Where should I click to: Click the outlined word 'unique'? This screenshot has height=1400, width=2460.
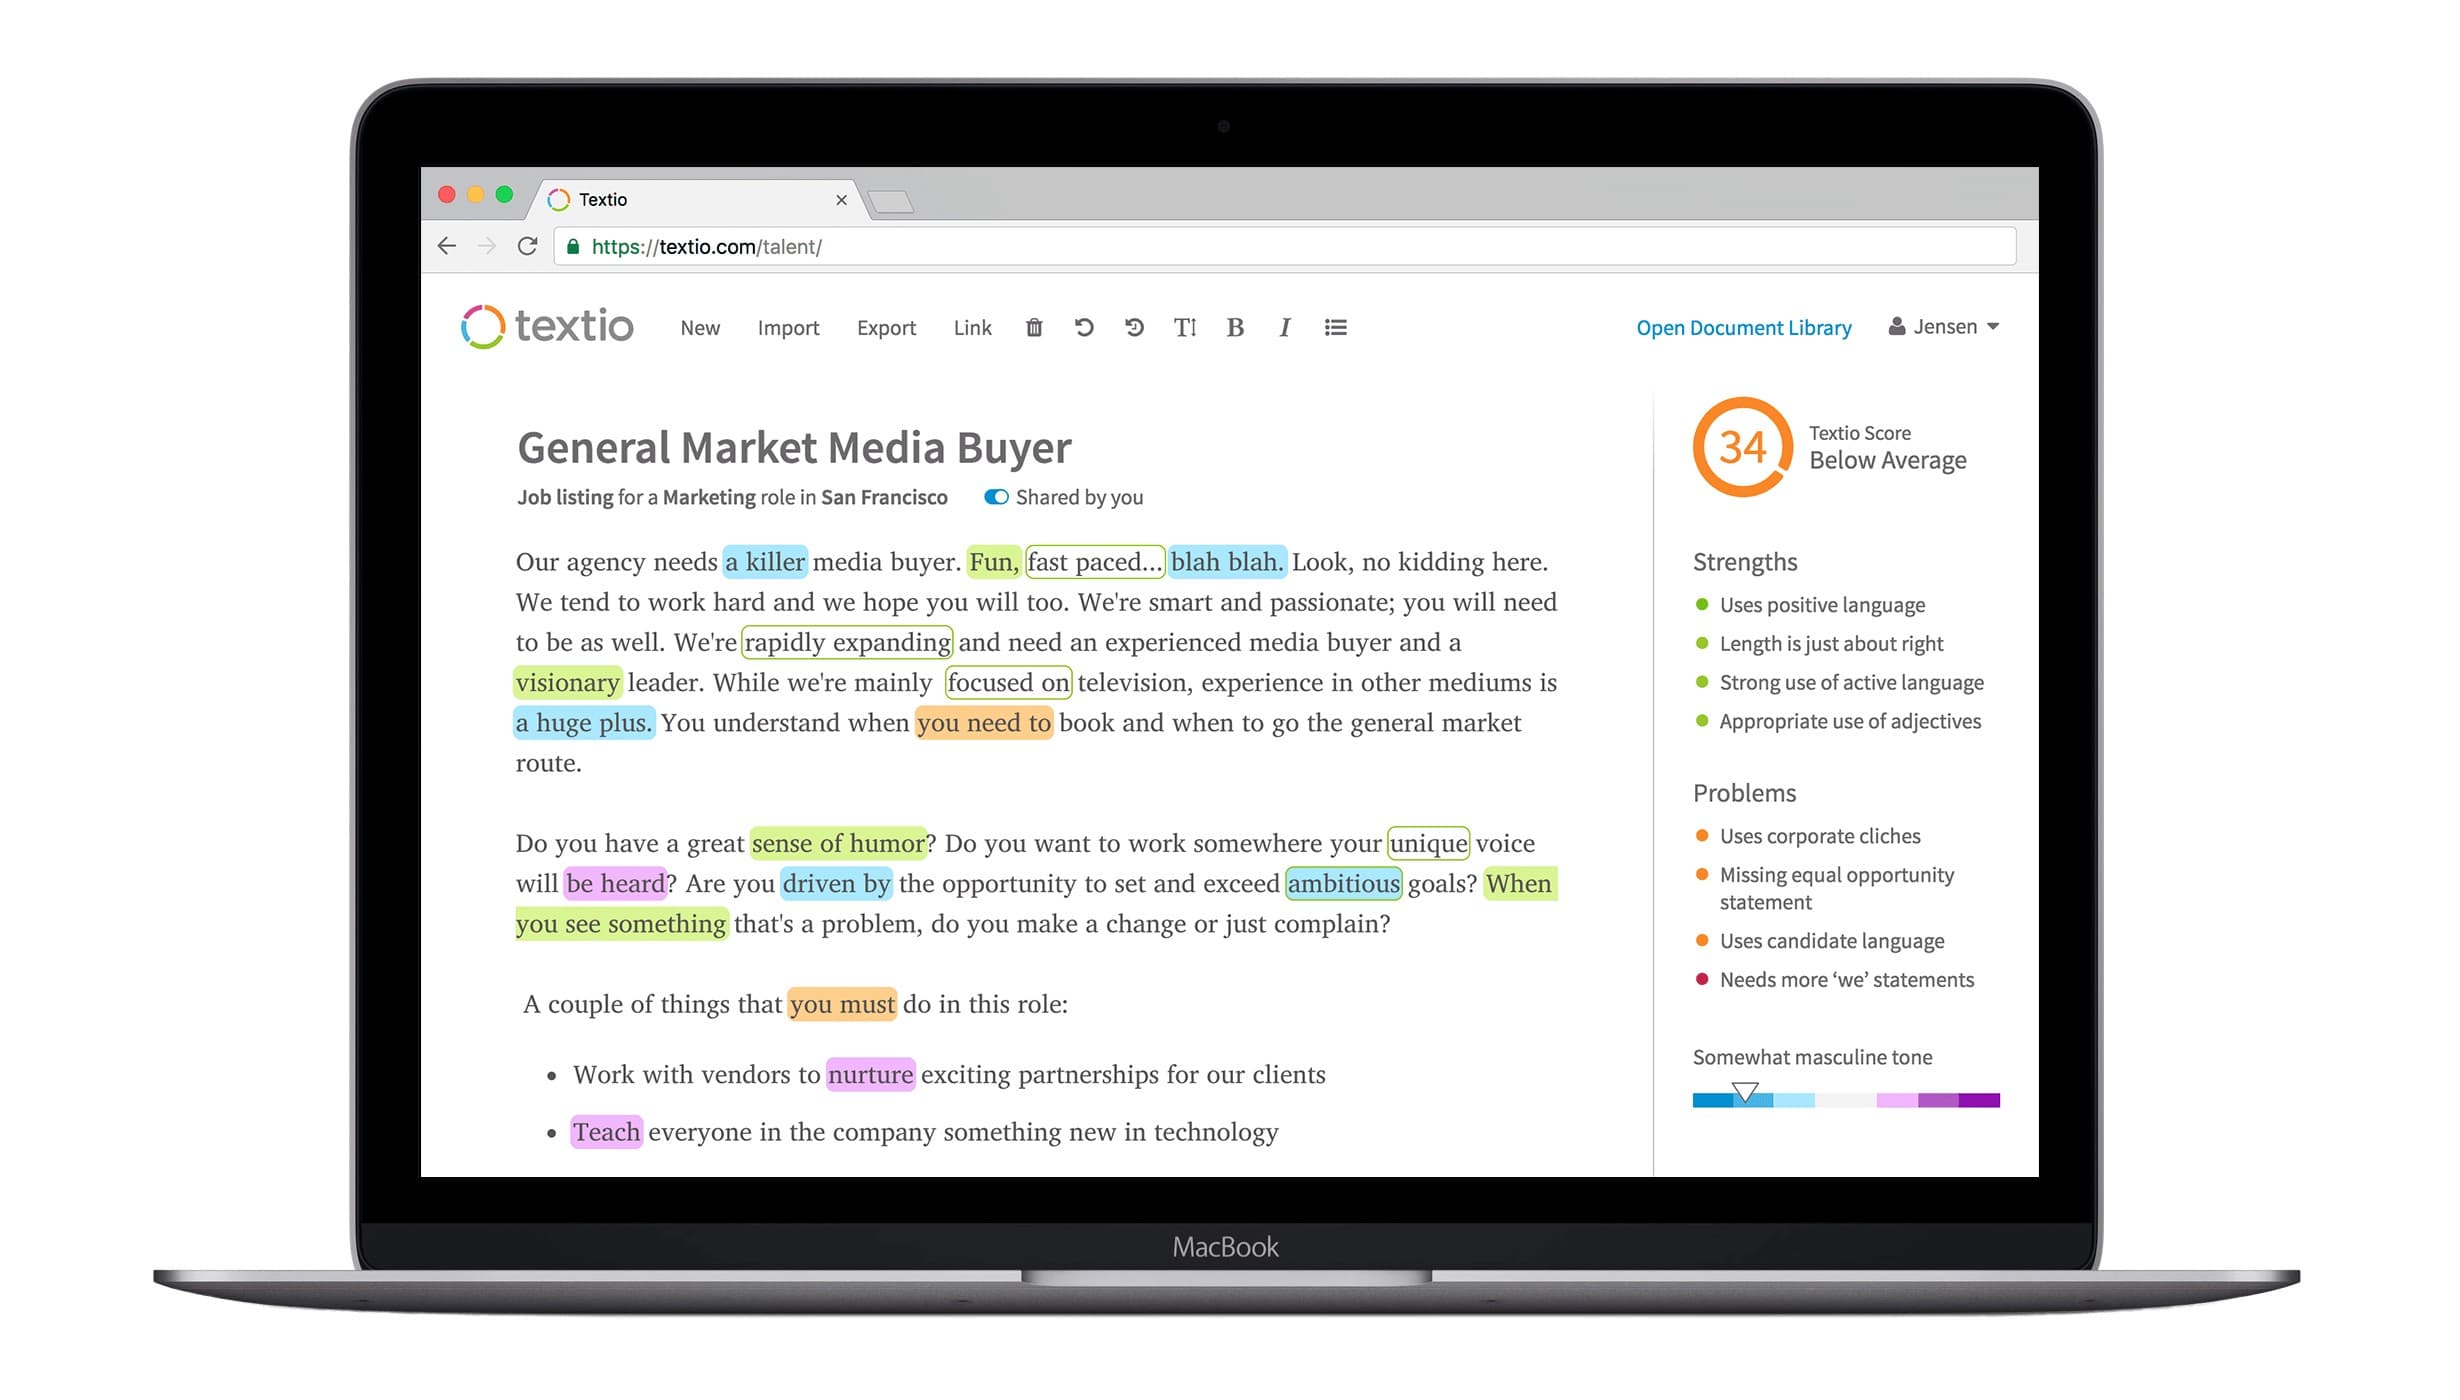click(1429, 843)
